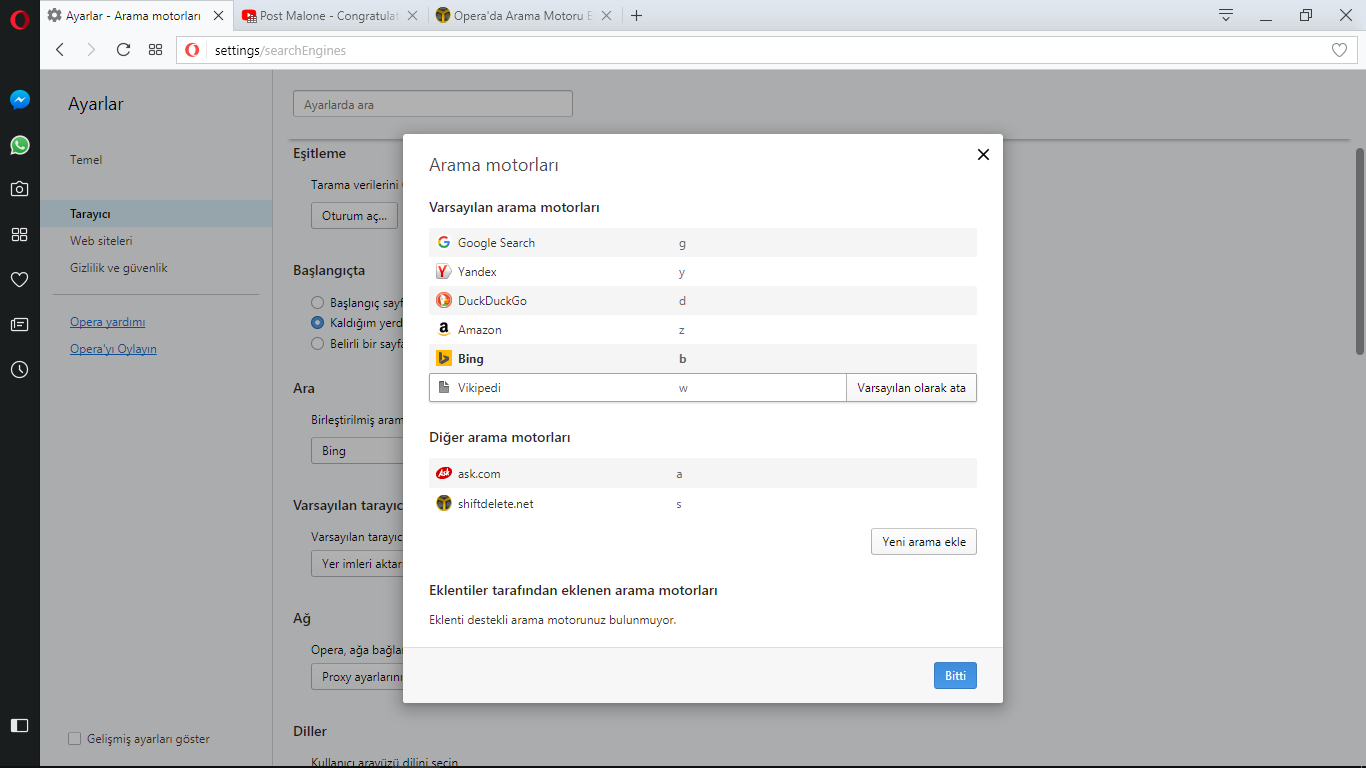Close the Arama motorları dialog
Image resolution: width=1366 pixels, height=768 pixels.
pyautogui.click(x=983, y=154)
